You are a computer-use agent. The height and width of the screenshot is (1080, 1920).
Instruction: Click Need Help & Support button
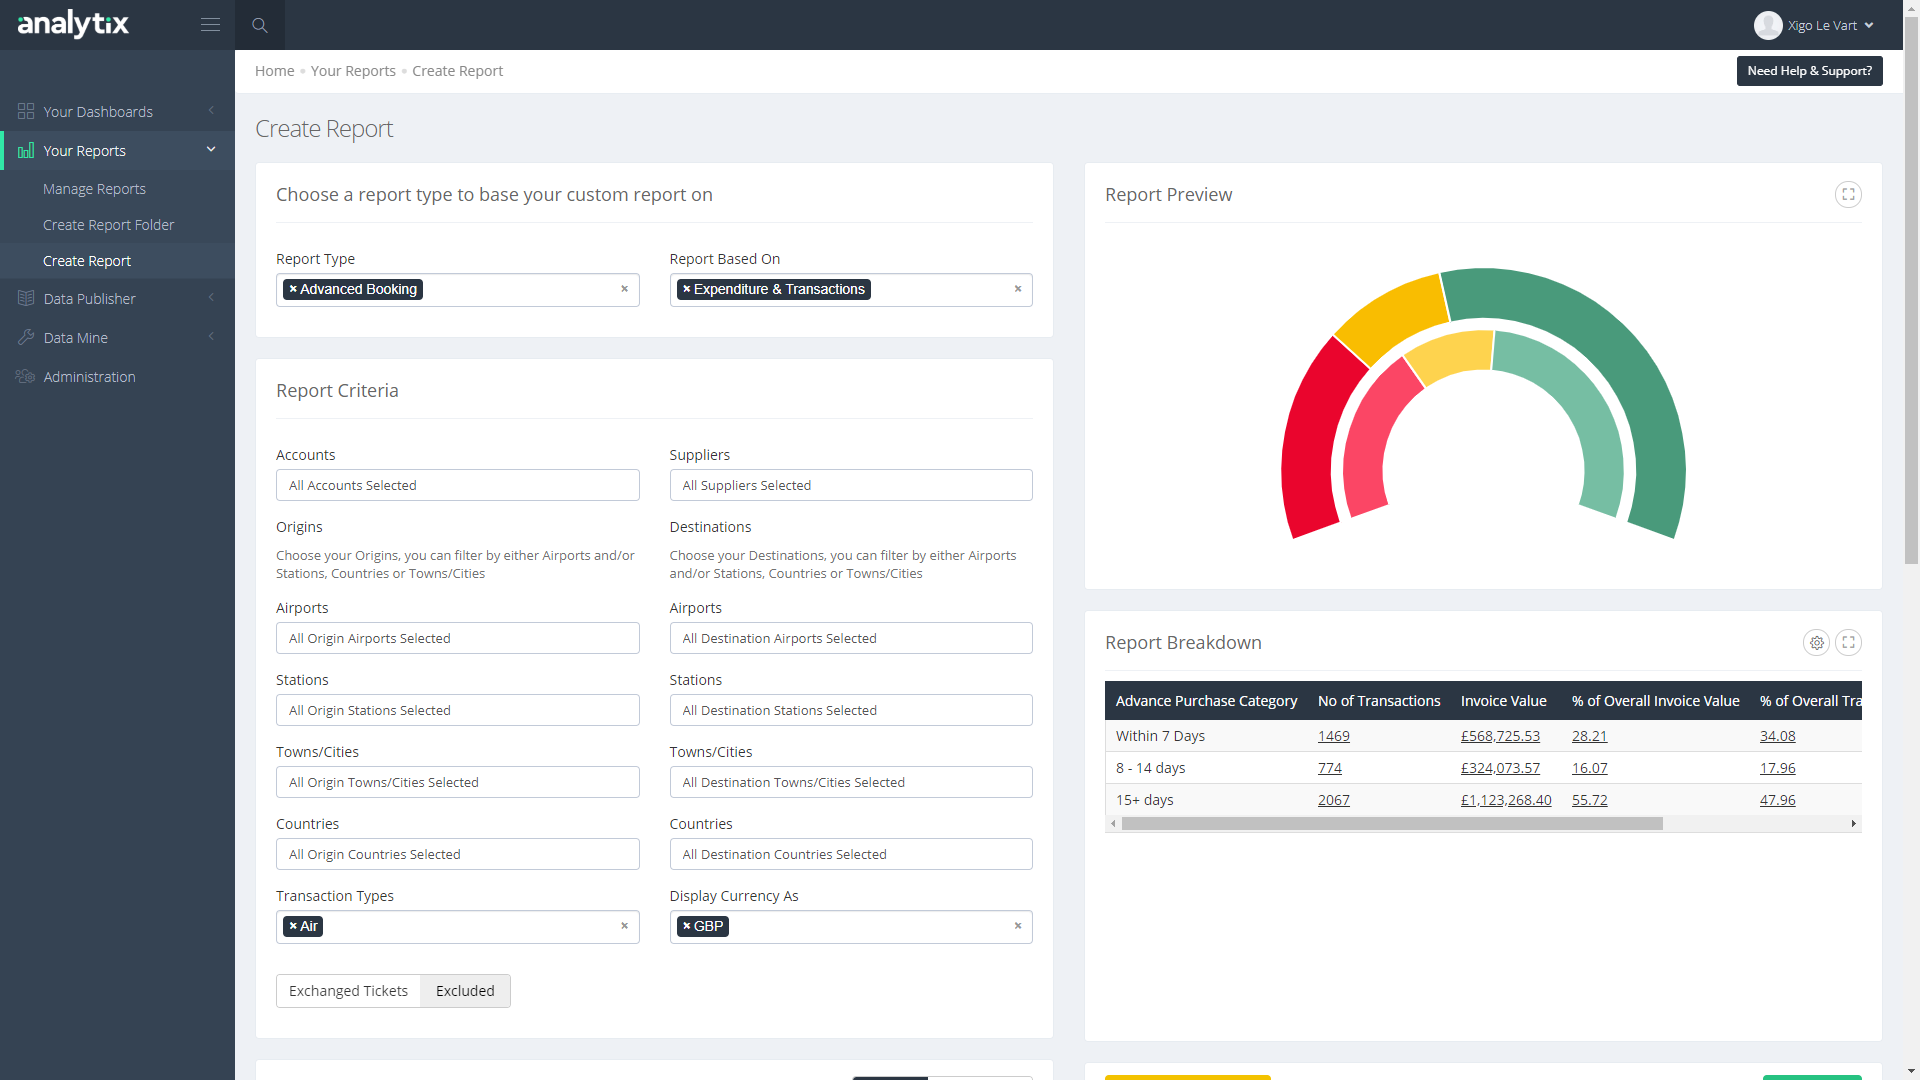pyautogui.click(x=1809, y=71)
